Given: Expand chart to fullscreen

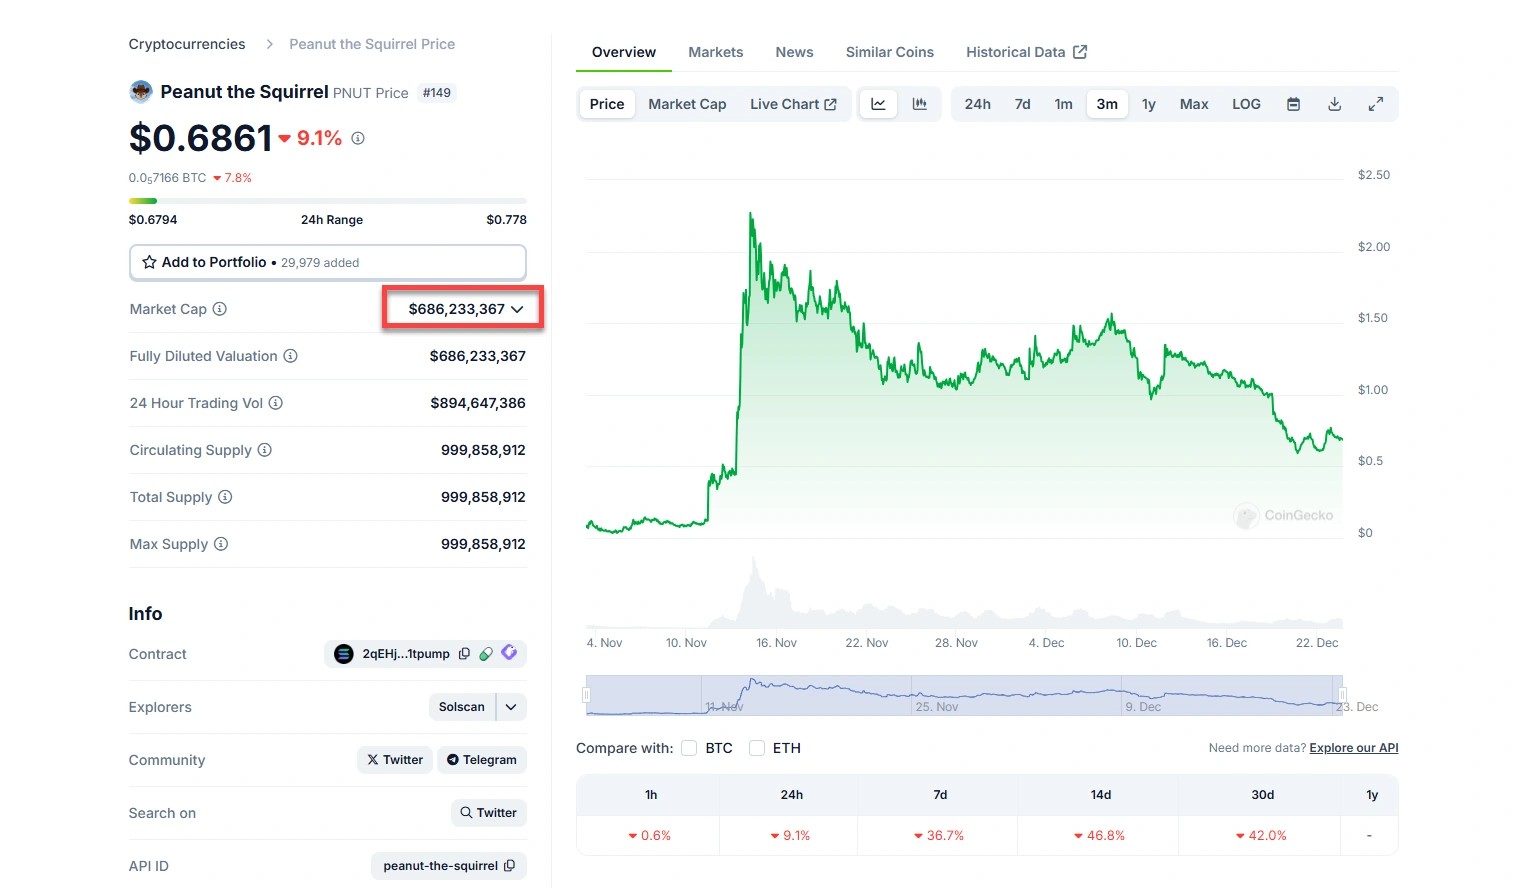Looking at the screenshot, I should tap(1376, 104).
